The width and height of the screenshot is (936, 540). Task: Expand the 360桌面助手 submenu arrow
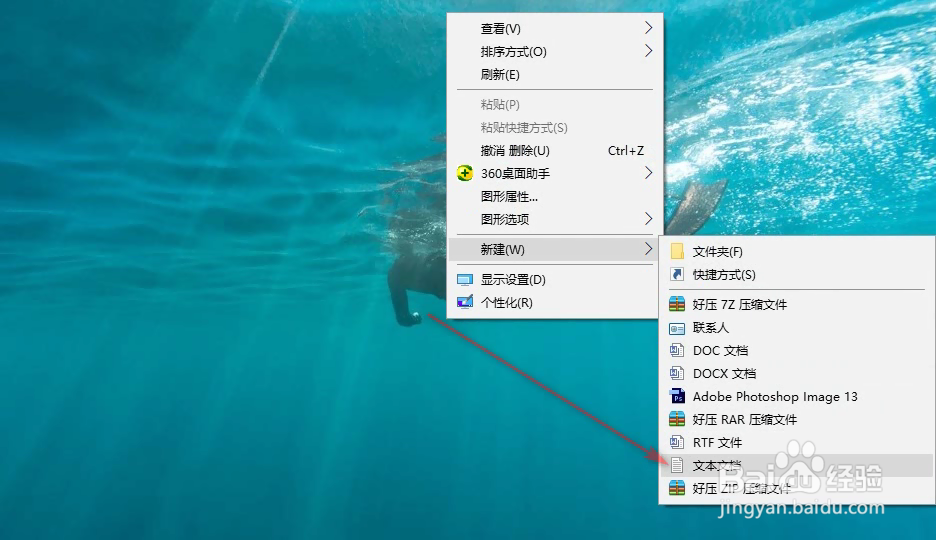[648, 173]
